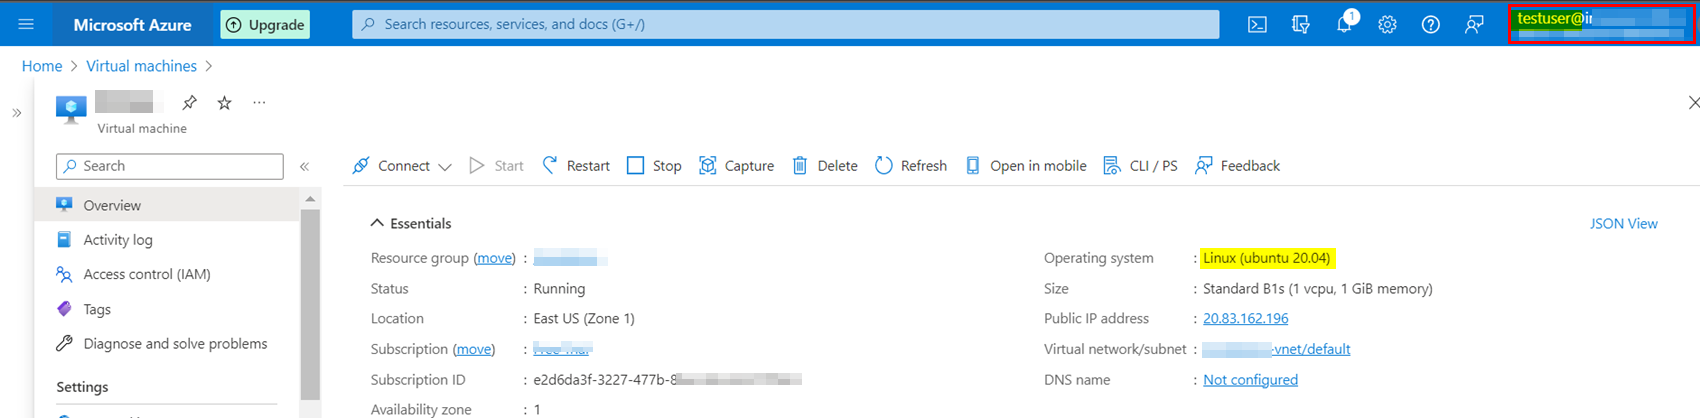
Task: Open portal settings gear
Action: click(1387, 25)
